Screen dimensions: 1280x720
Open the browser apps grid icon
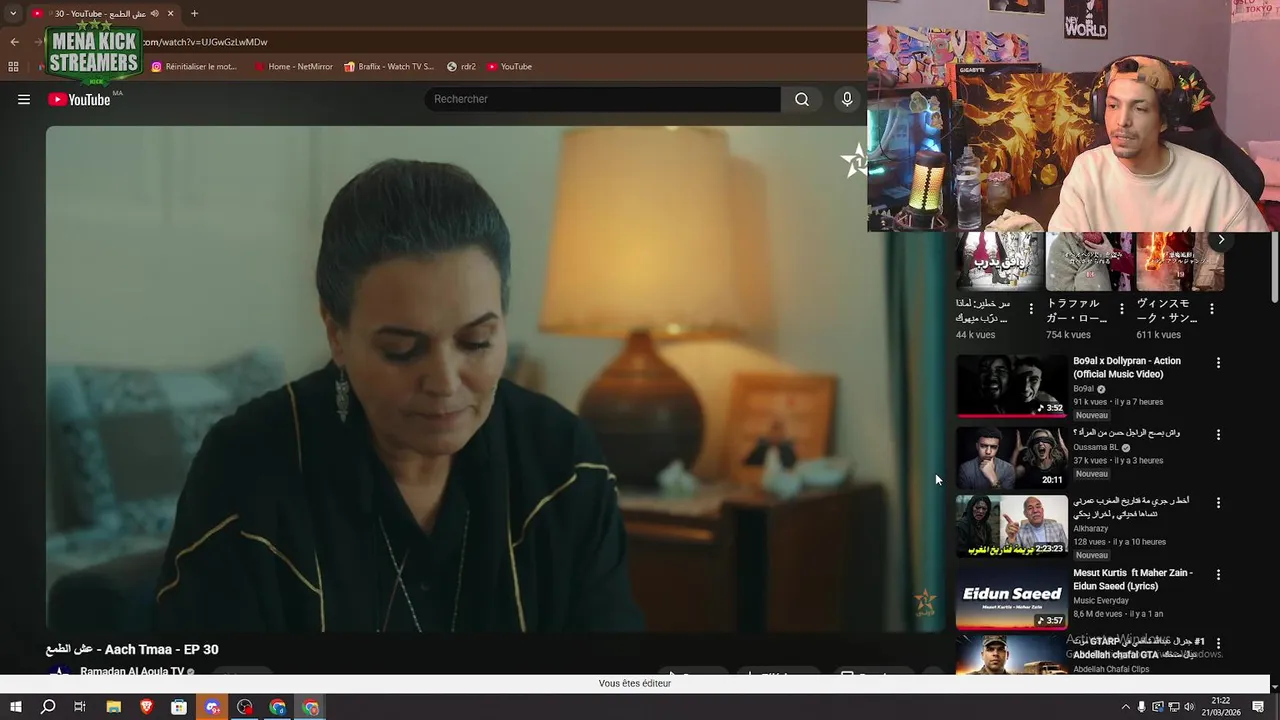[x=13, y=67]
